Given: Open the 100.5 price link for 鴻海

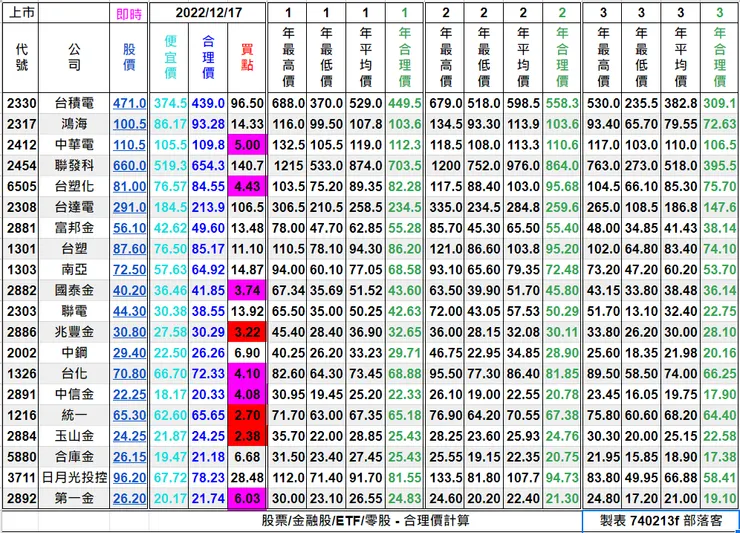Looking at the screenshot, I should [129, 124].
